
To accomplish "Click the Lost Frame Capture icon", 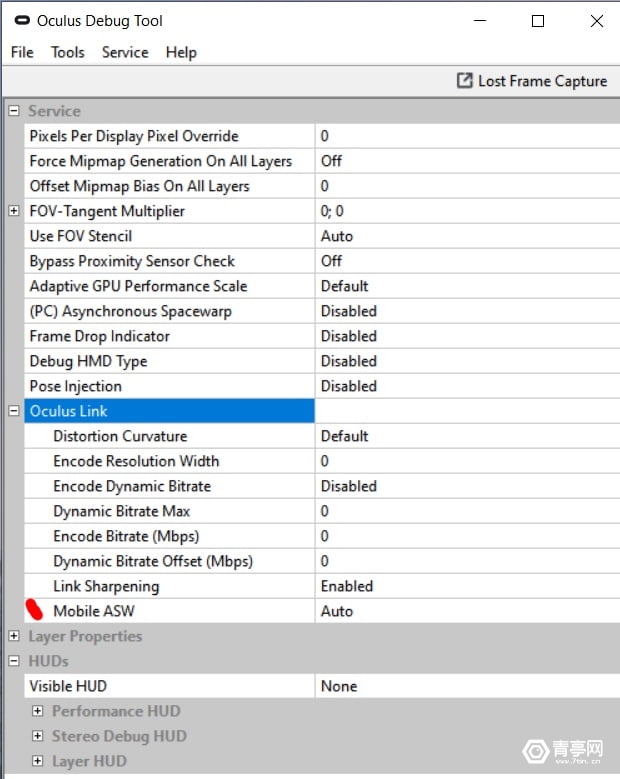I will [465, 81].
